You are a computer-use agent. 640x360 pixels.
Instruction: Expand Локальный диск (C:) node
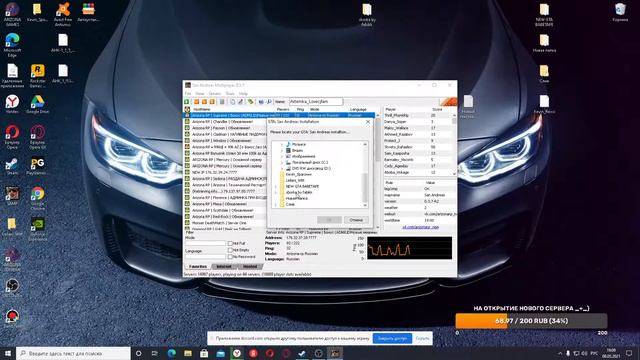click(x=282, y=162)
